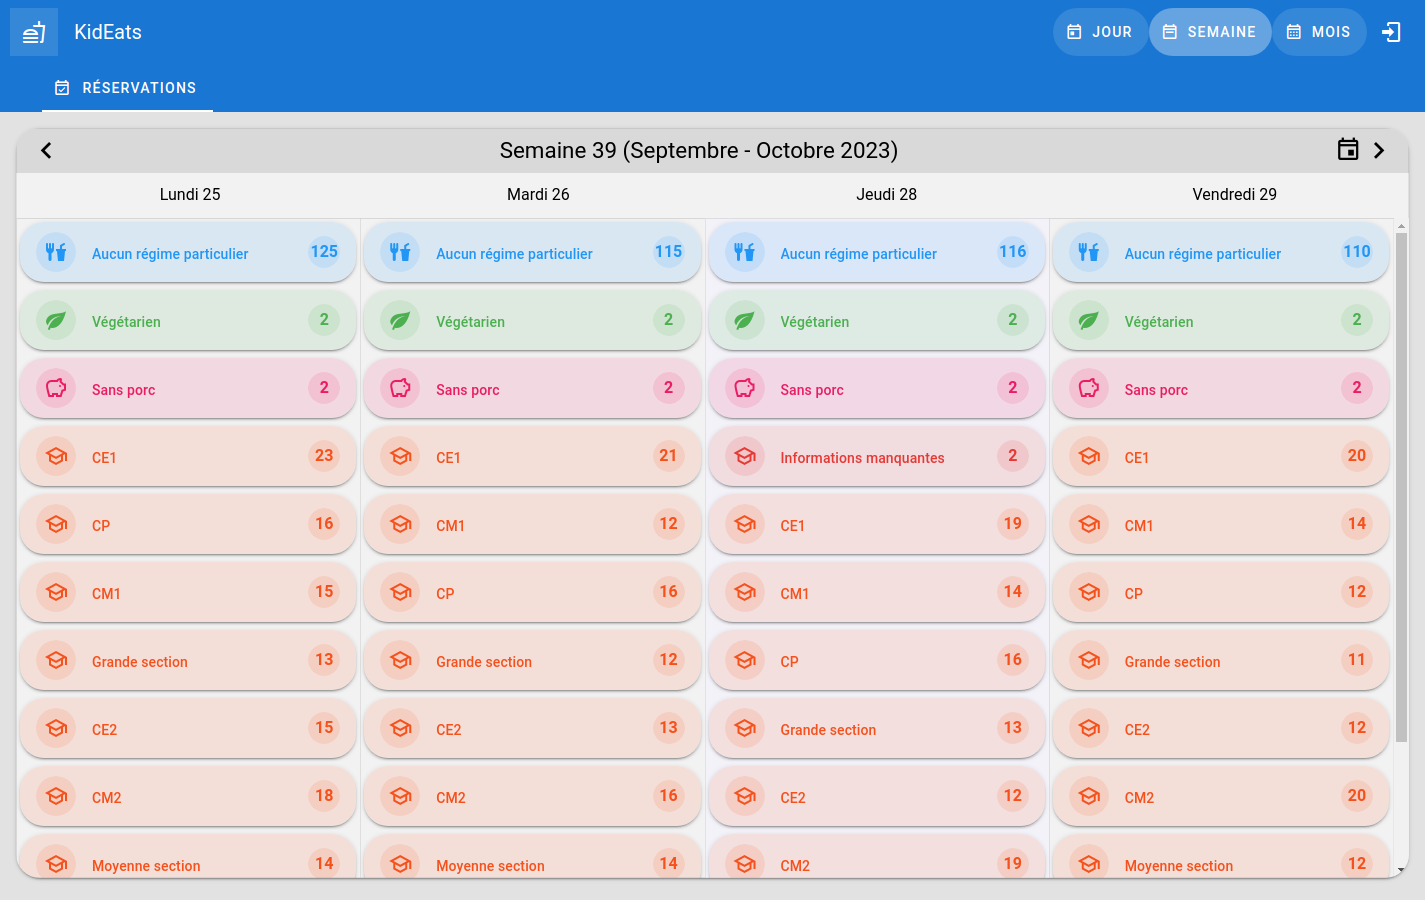Viewport: 1425px width, 900px height.
Task: Click the week title Semaine 39
Action: [x=699, y=150]
